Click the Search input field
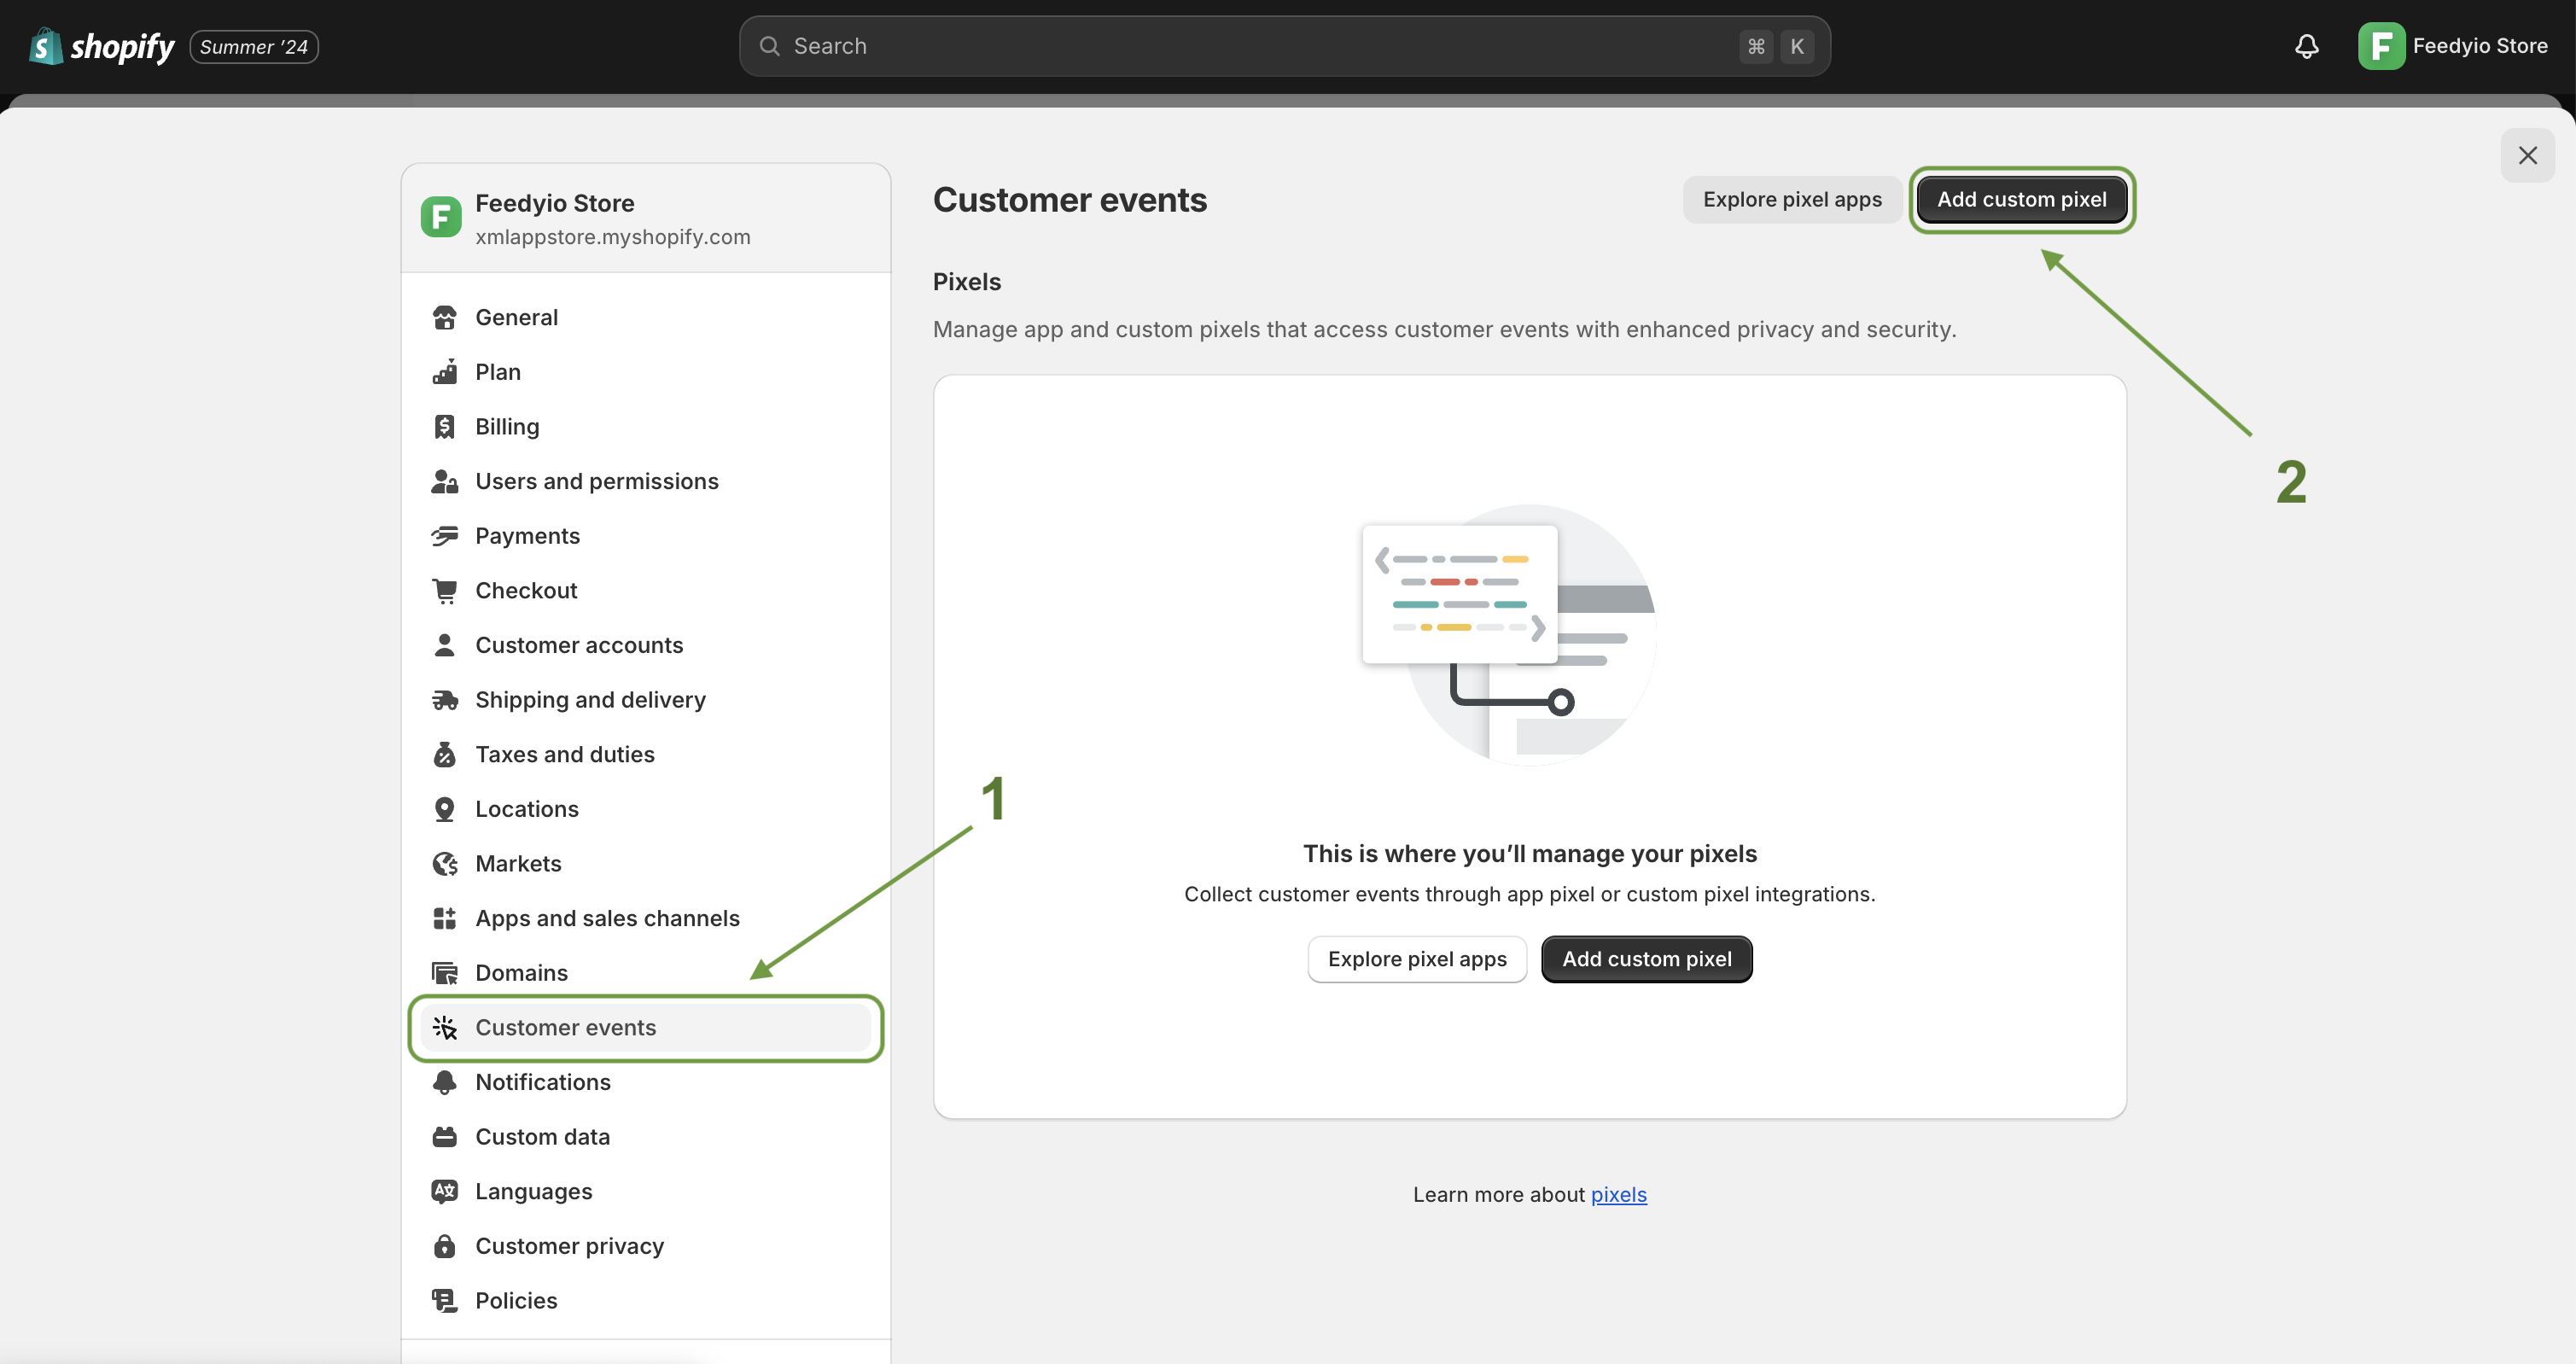This screenshot has height=1364, width=2576. [1284, 46]
